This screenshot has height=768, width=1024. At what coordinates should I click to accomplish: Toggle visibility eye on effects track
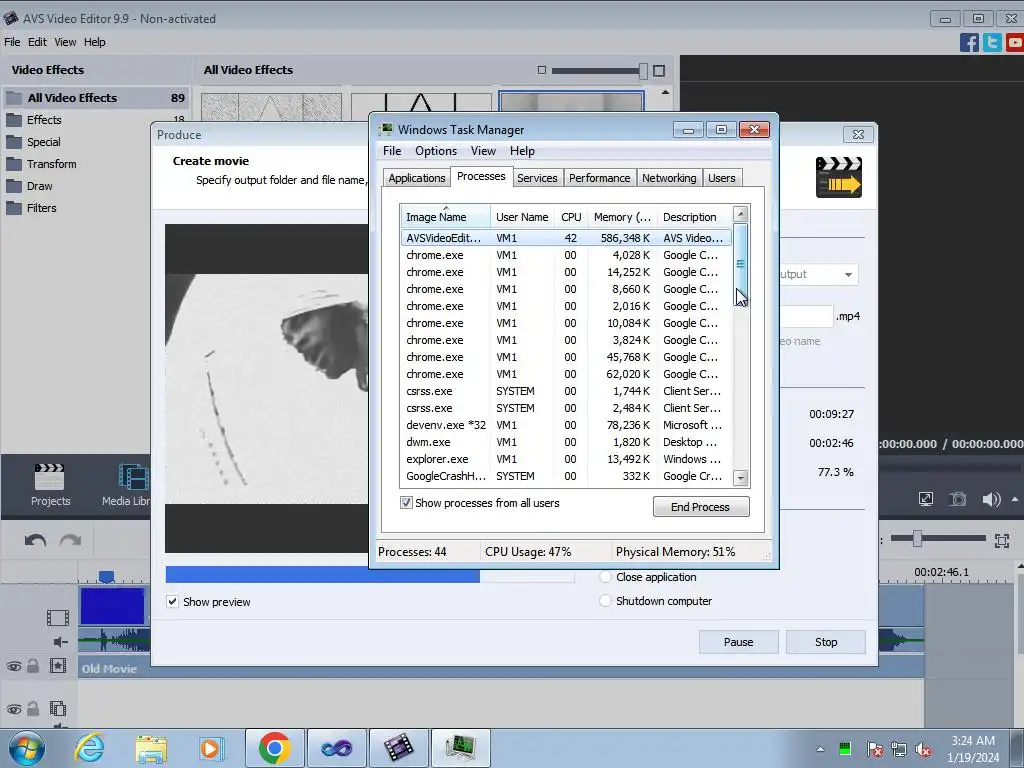(14, 667)
